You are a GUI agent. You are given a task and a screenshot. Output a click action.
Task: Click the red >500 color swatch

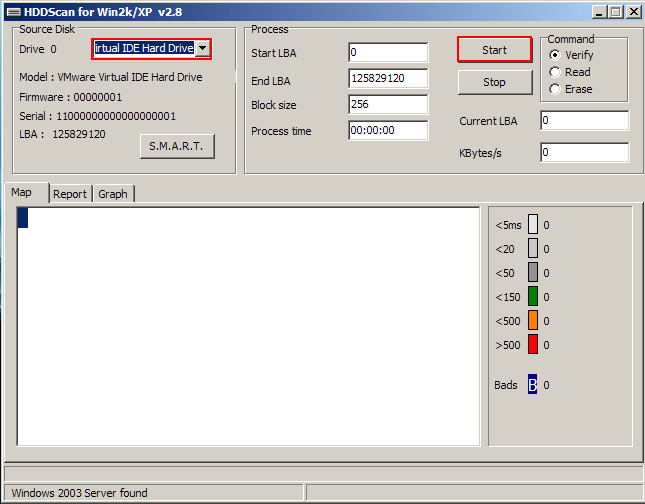[x=533, y=345]
